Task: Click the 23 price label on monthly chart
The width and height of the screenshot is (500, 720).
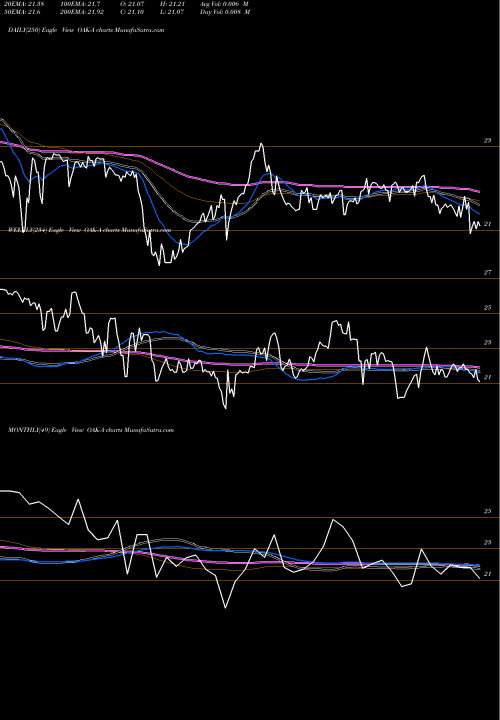Action: (488, 543)
